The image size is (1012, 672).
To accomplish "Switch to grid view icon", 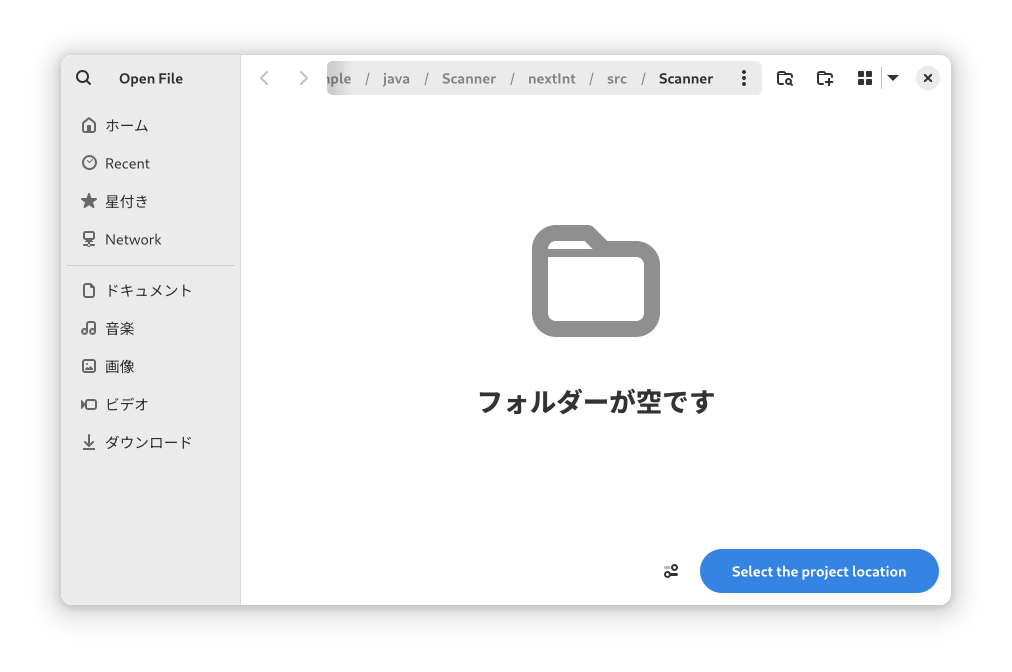I will pyautogui.click(x=865, y=78).
